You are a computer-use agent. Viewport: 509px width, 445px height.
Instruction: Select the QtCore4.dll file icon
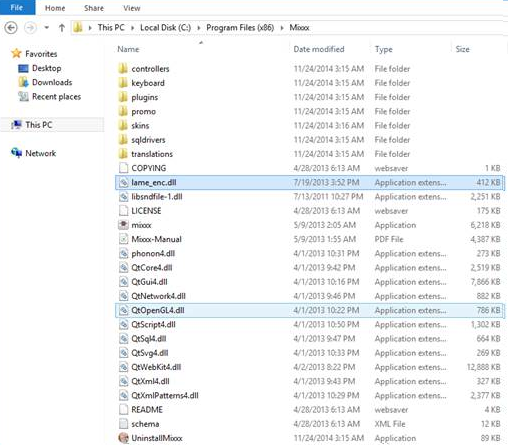pos(123,267)
